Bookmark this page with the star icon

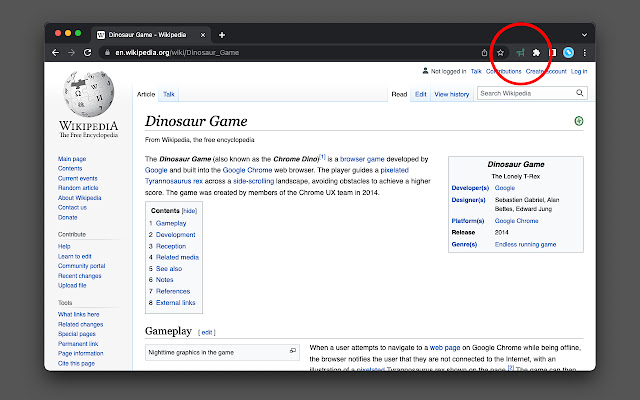pyautogui.click(x=500, y=53)
